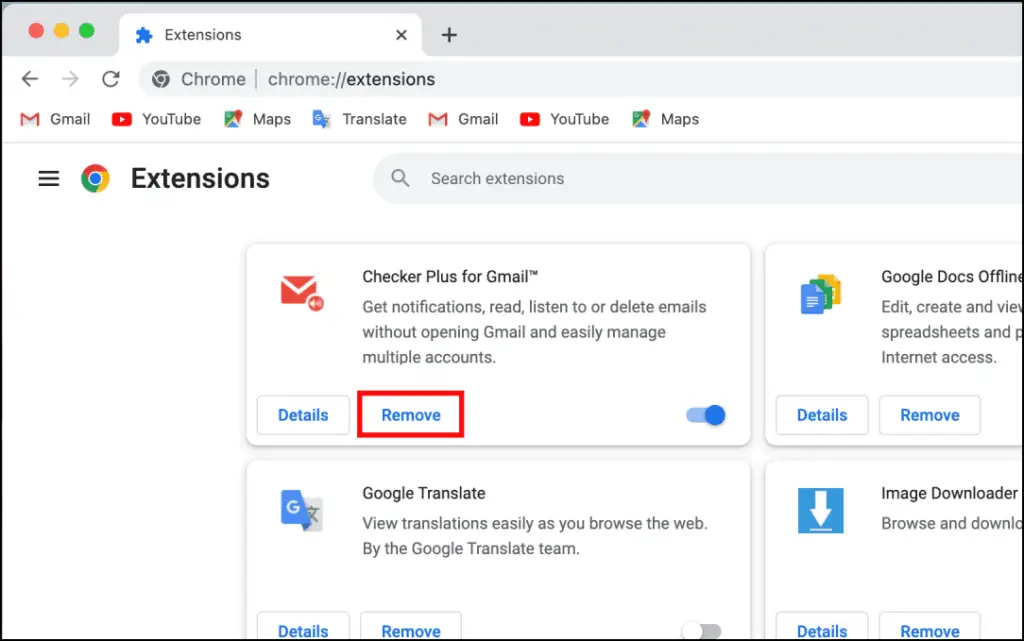
Task: Open a new tab with the plus button
Action: point(449,35)
